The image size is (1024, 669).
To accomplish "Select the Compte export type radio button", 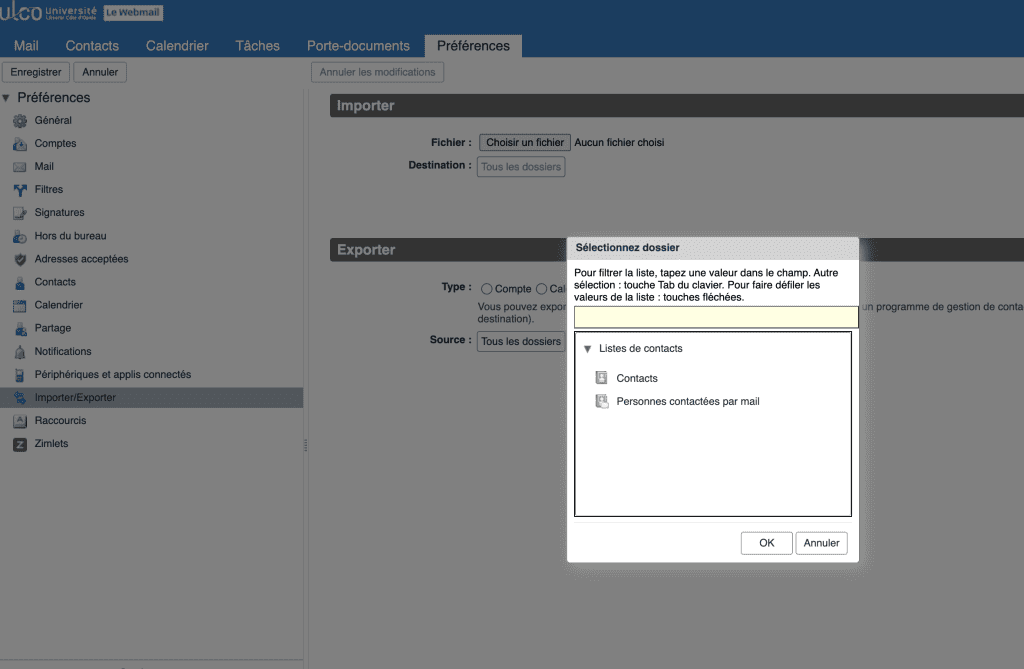I will pos(487,289).
